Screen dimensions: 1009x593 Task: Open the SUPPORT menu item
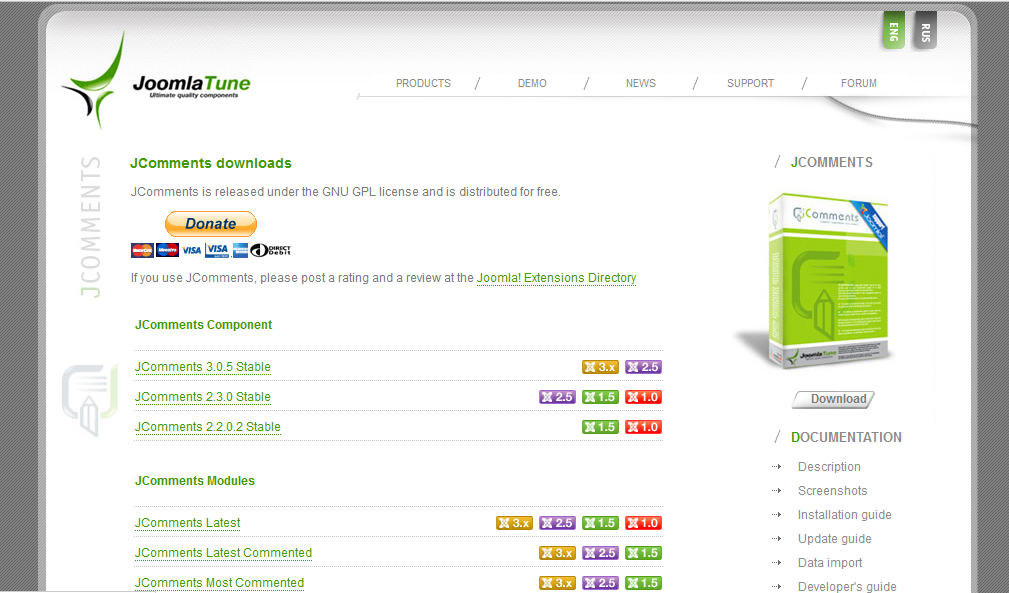[750, 83]
